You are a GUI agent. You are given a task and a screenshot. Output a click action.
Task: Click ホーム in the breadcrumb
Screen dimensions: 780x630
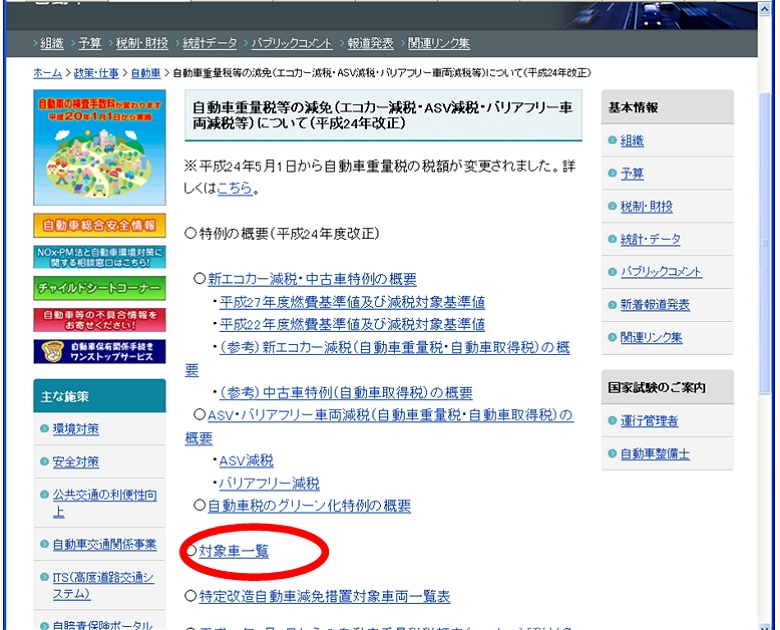tap(47, 73)
